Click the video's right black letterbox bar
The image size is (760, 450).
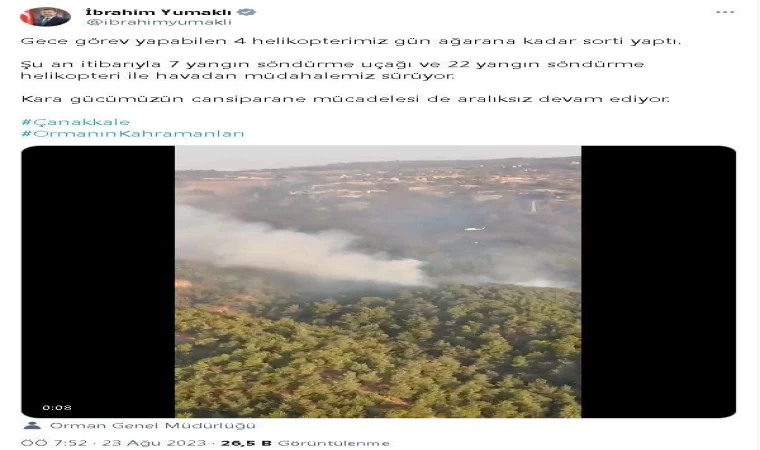pyautogui.click(x=659, y=281)
